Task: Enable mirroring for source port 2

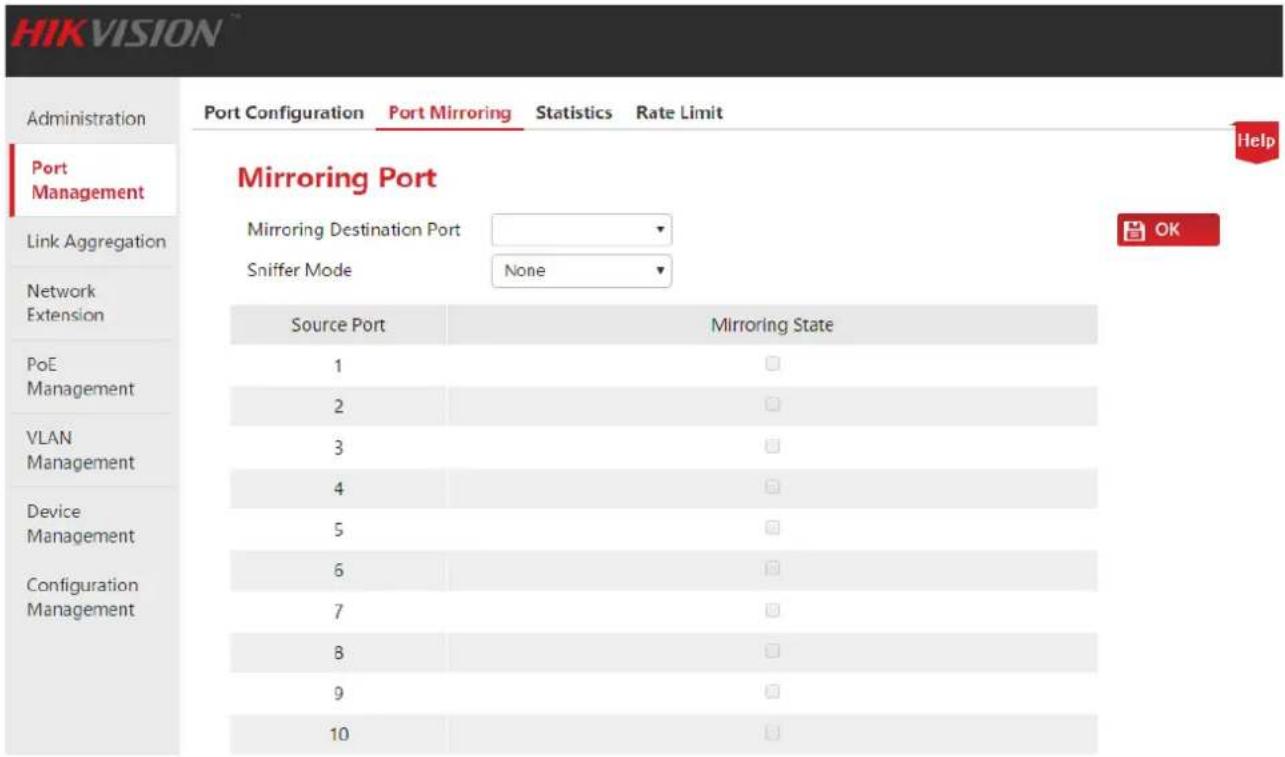Action: [x=772, y=405]
